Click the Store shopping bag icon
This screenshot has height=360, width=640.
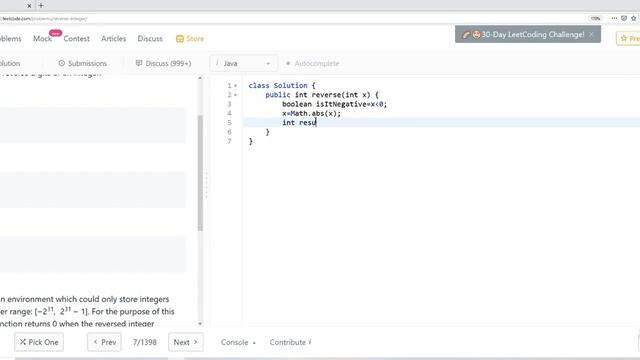180,39
